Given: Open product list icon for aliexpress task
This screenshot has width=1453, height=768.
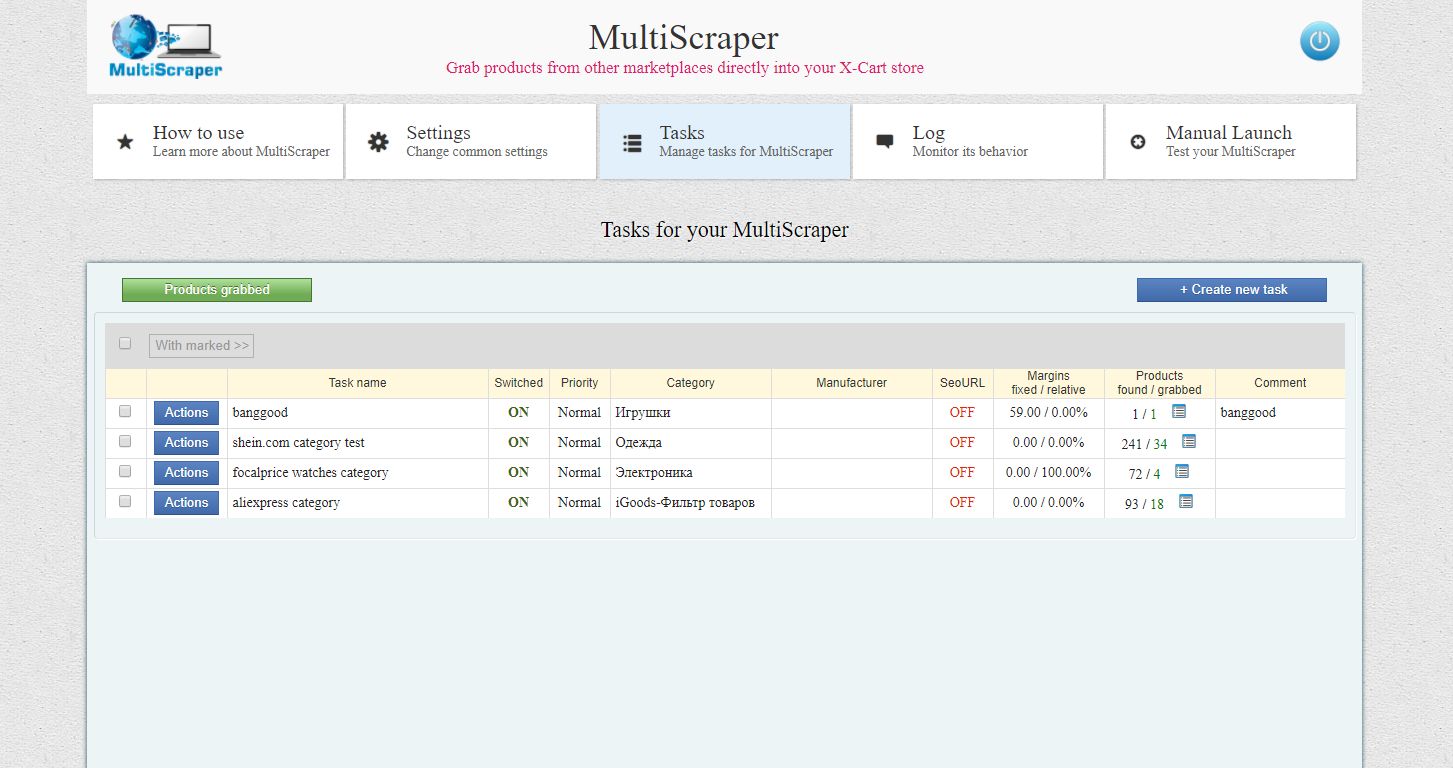Looking at the screenshot, I should coord(1186,501).
